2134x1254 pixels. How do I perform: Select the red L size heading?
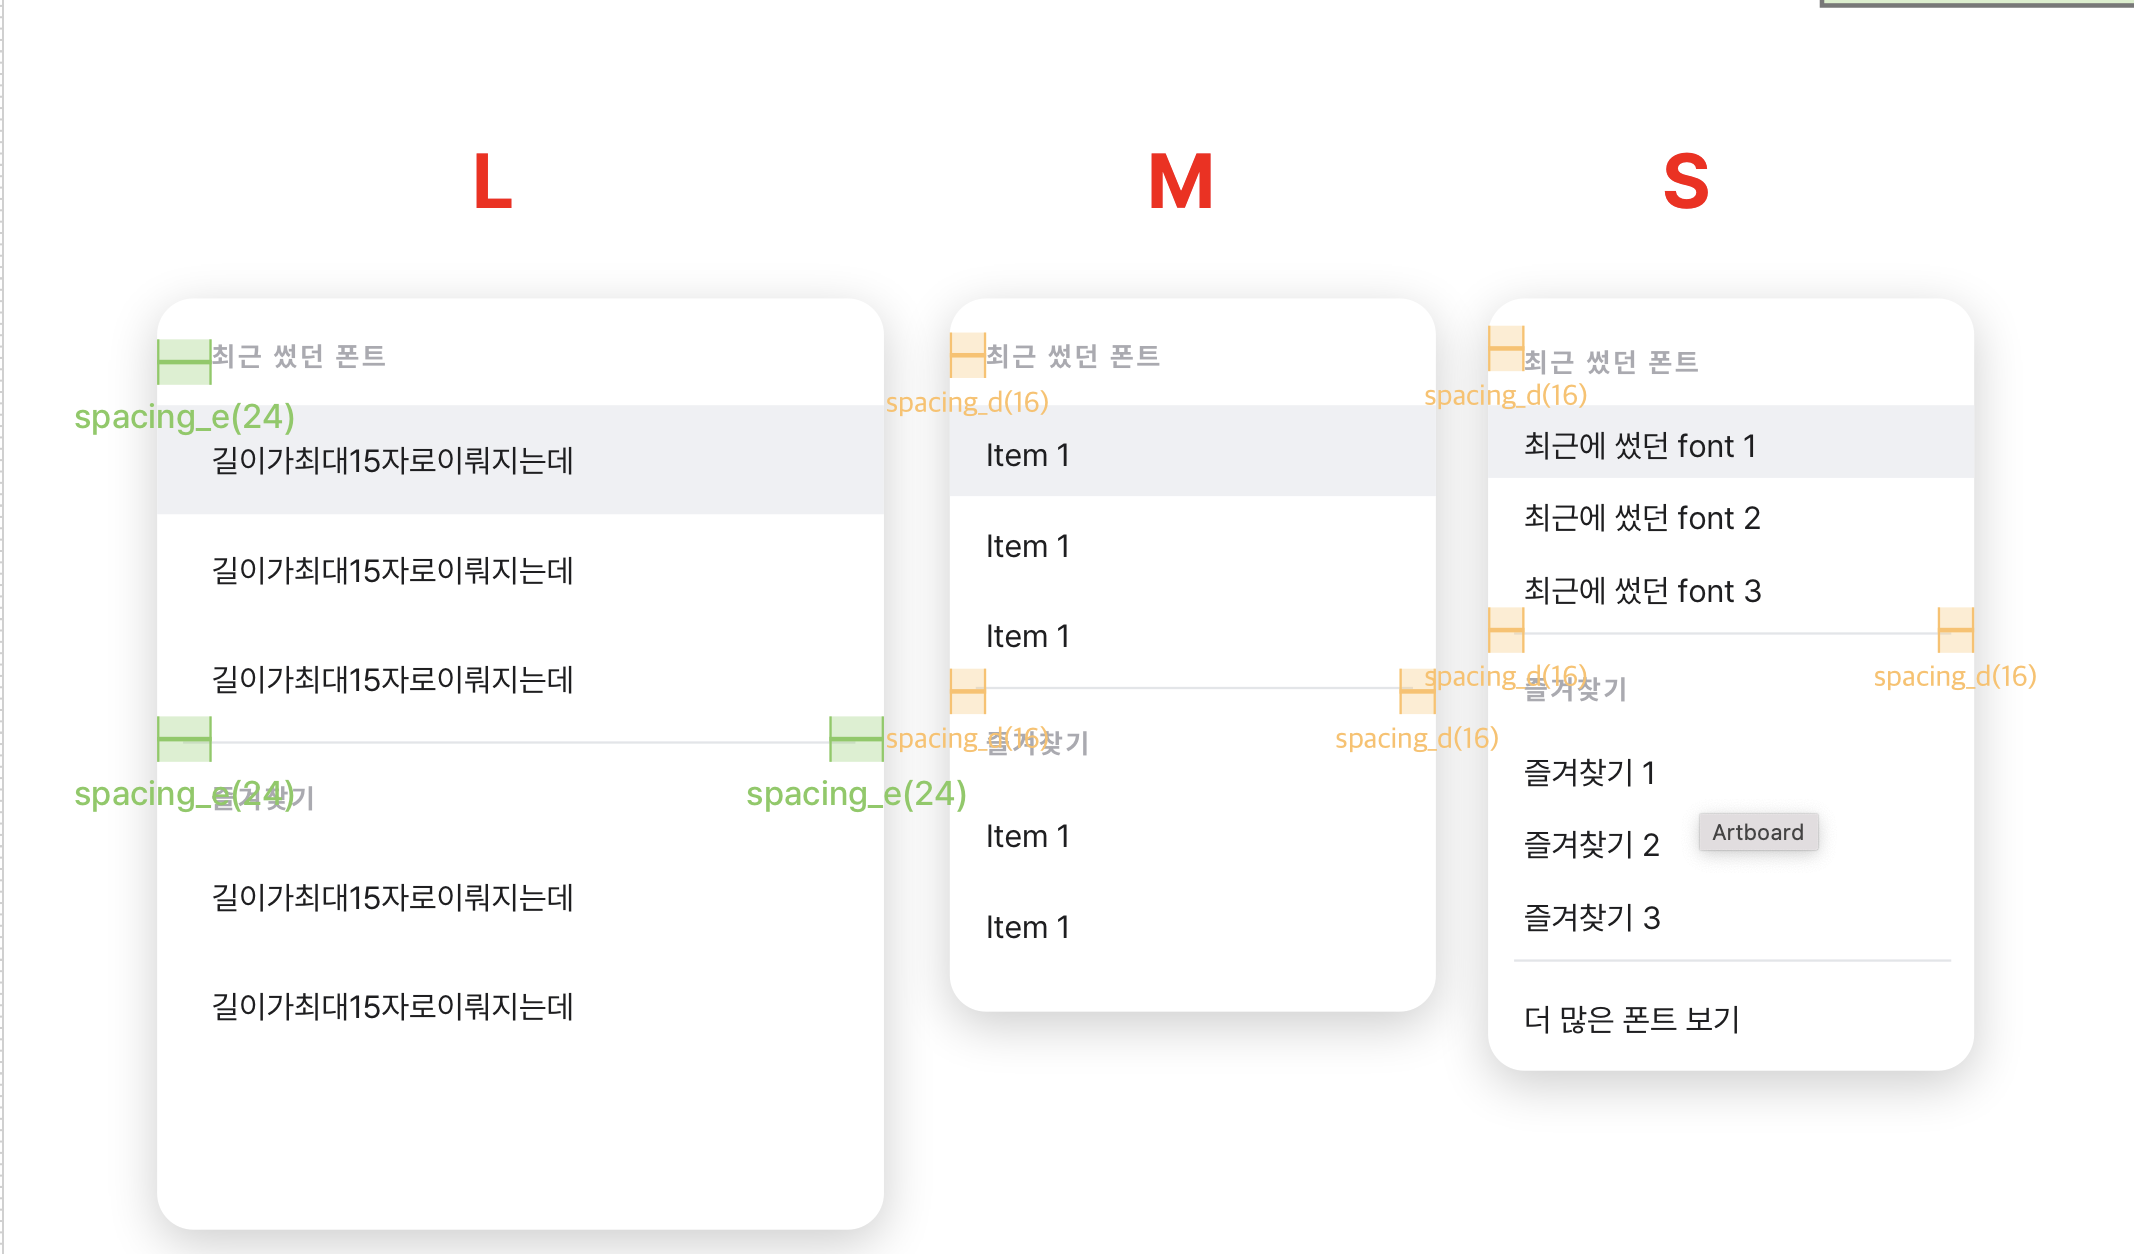(x=493, y=182)
